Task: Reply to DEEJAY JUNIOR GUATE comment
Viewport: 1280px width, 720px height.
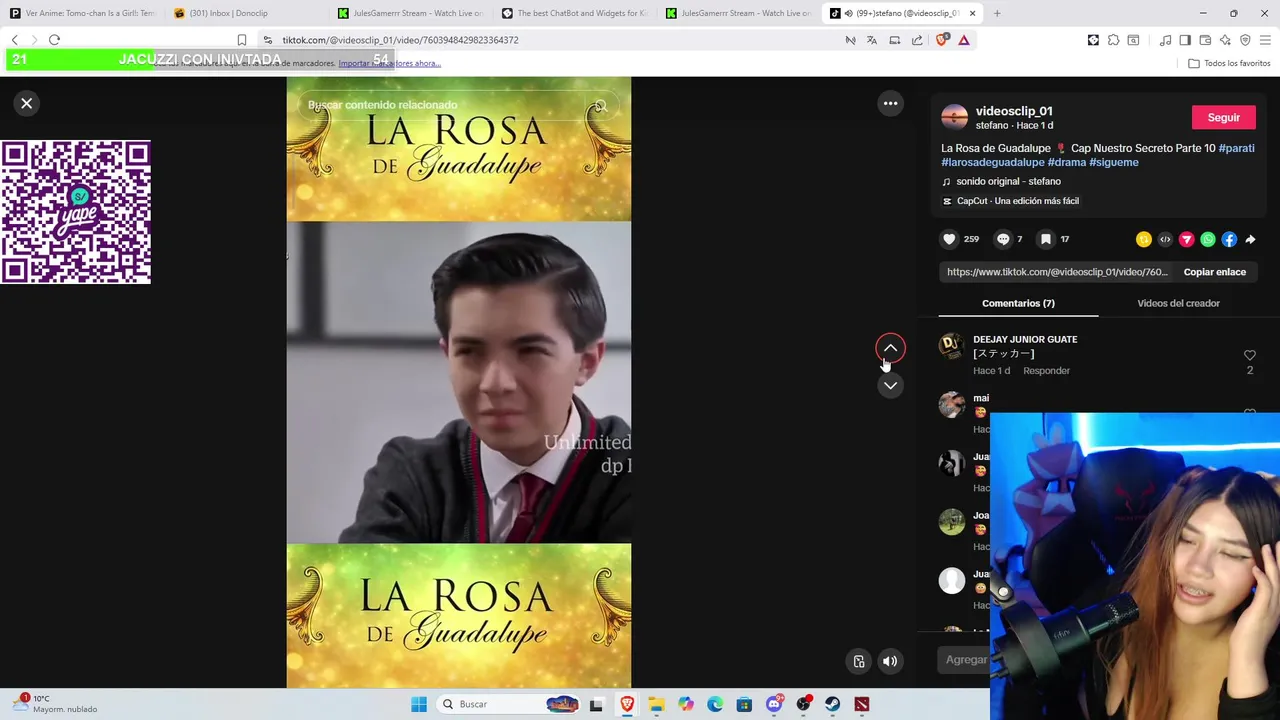Action: point(1046,370)
